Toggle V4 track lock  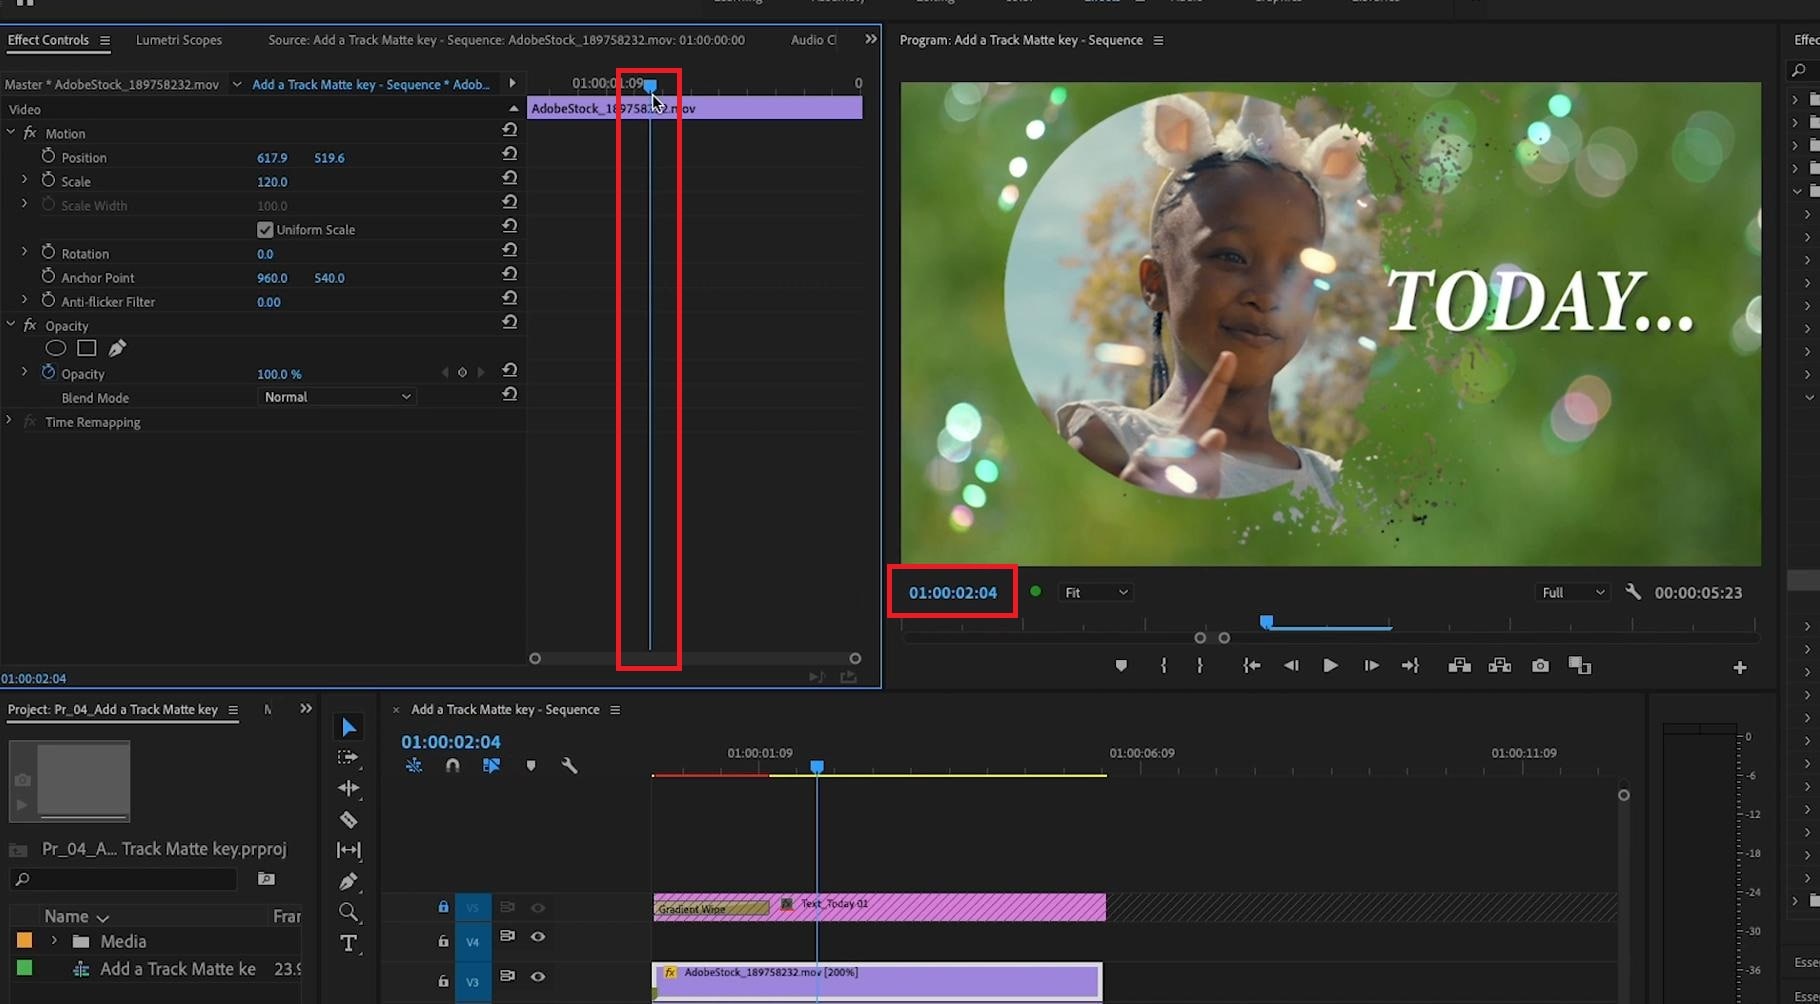pyautogui.click(x=443, y=941)
